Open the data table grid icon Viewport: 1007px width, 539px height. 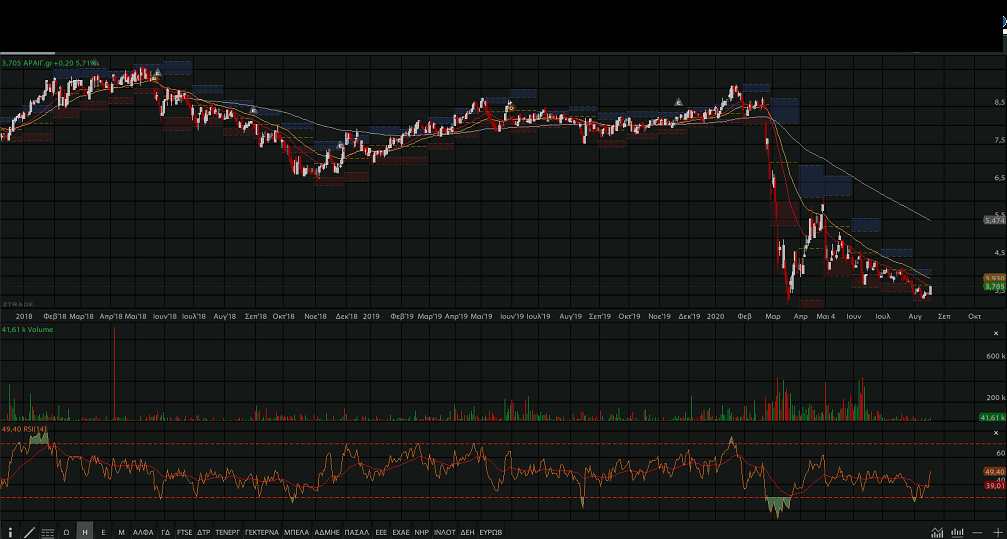coord(47,532)
